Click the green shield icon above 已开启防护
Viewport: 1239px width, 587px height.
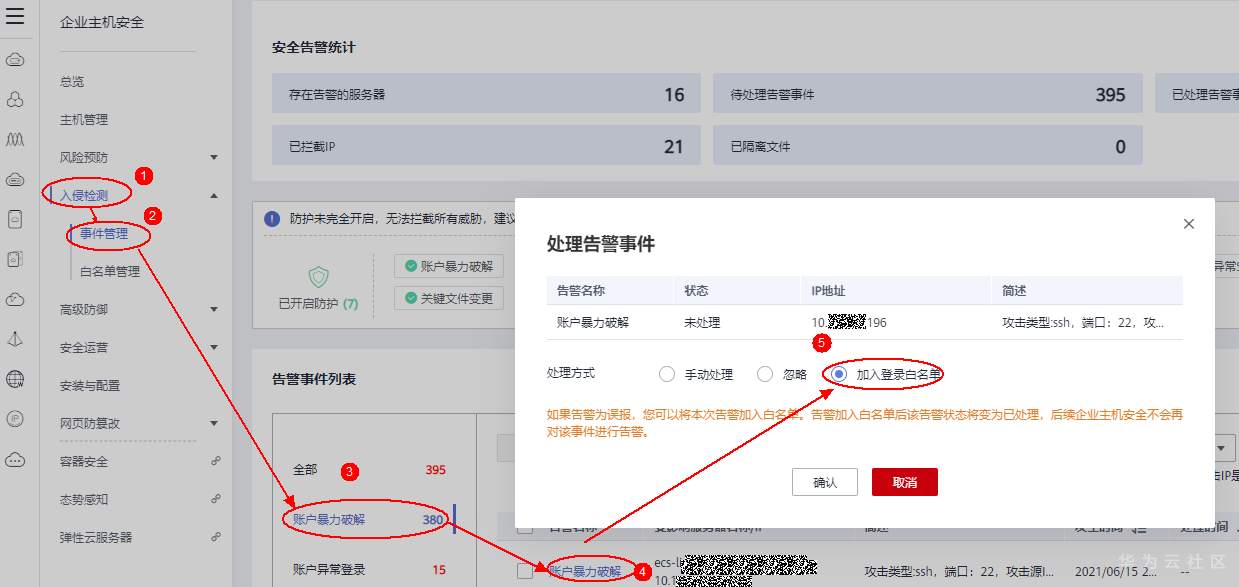point(318,276)
